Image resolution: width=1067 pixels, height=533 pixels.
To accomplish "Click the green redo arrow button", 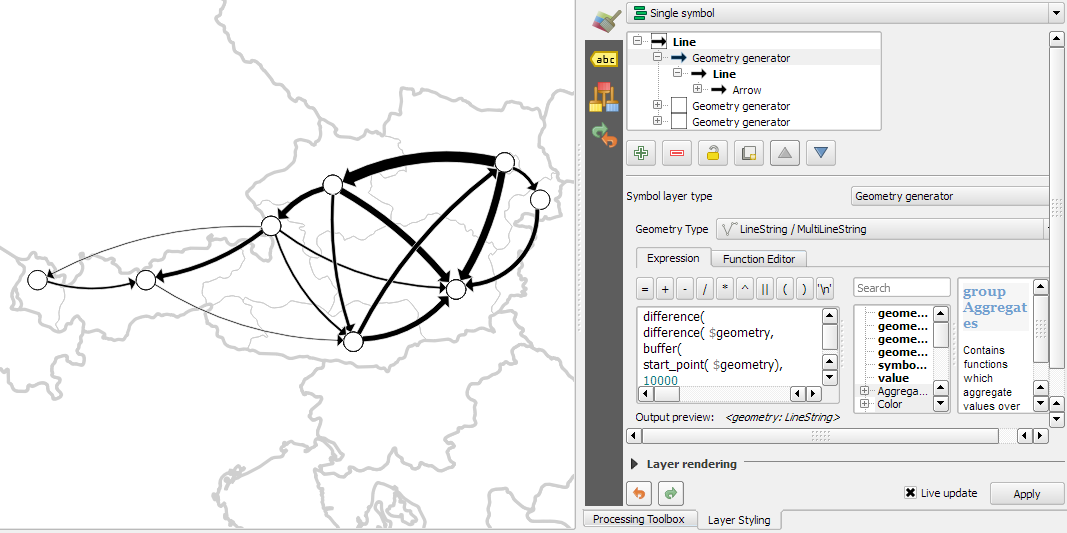I will 671,493.
